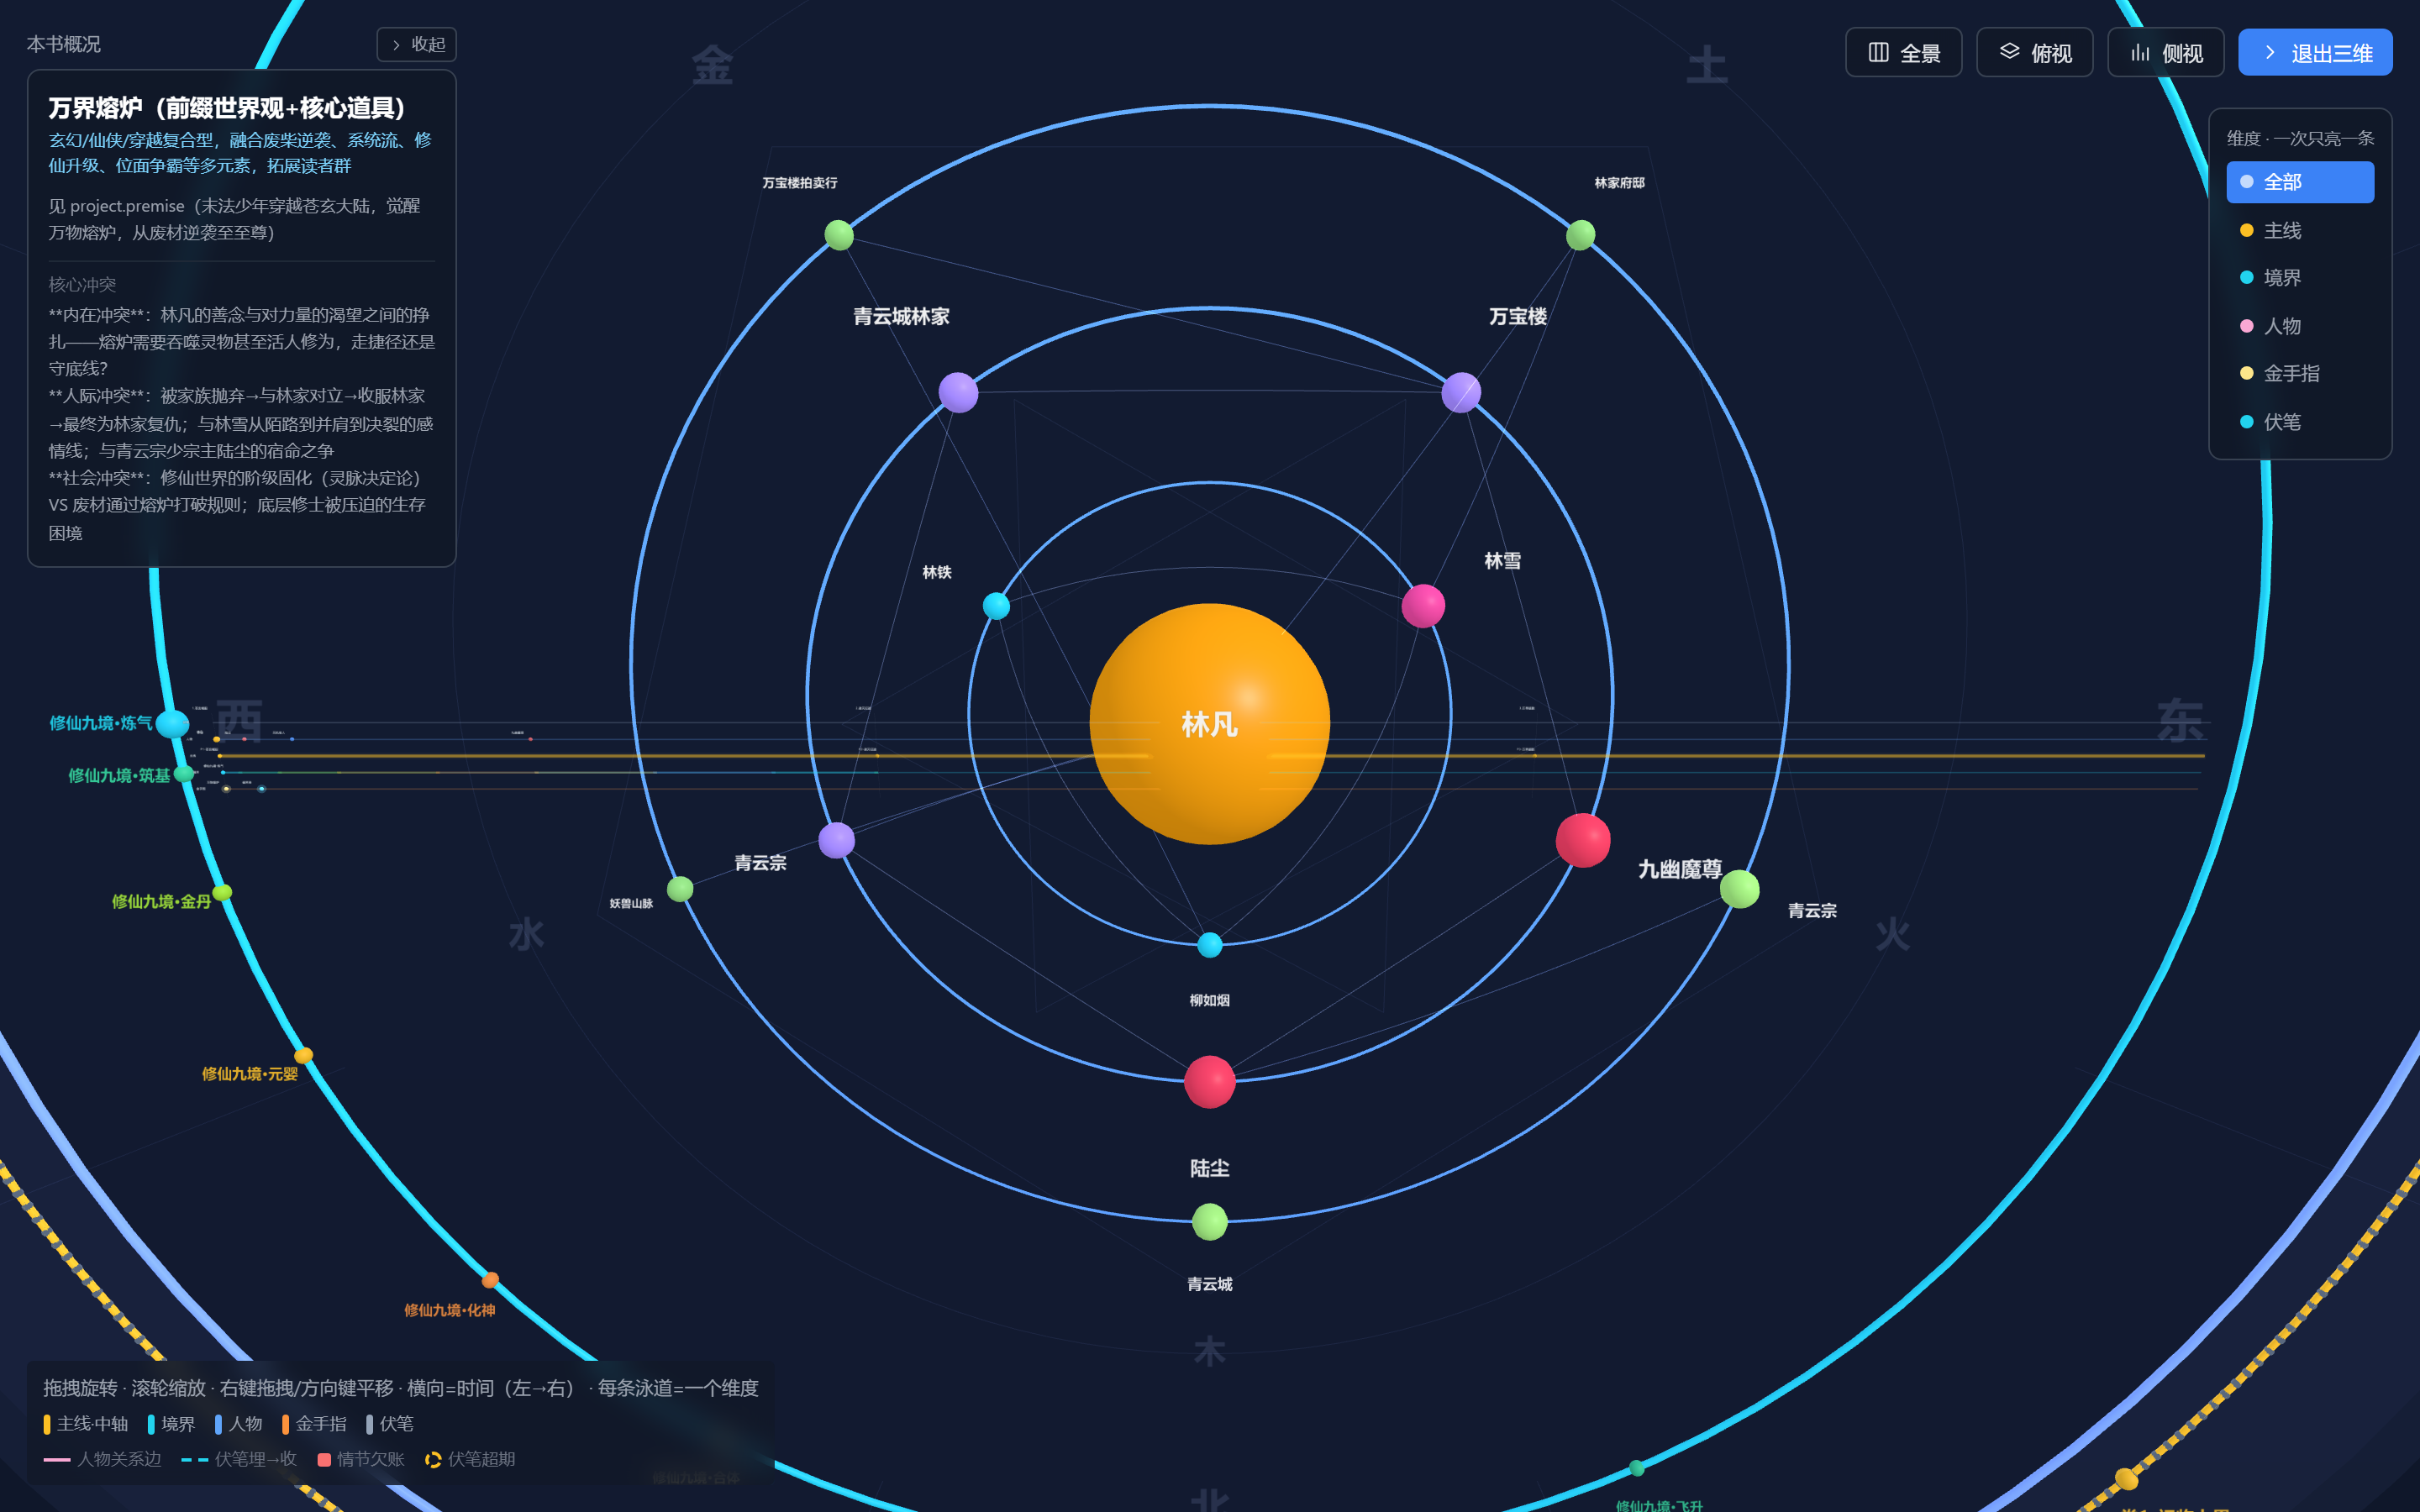Screen dimensions: 2420x1512
Task: Switch to 全景 panorama view
Action: point(1903,52)
